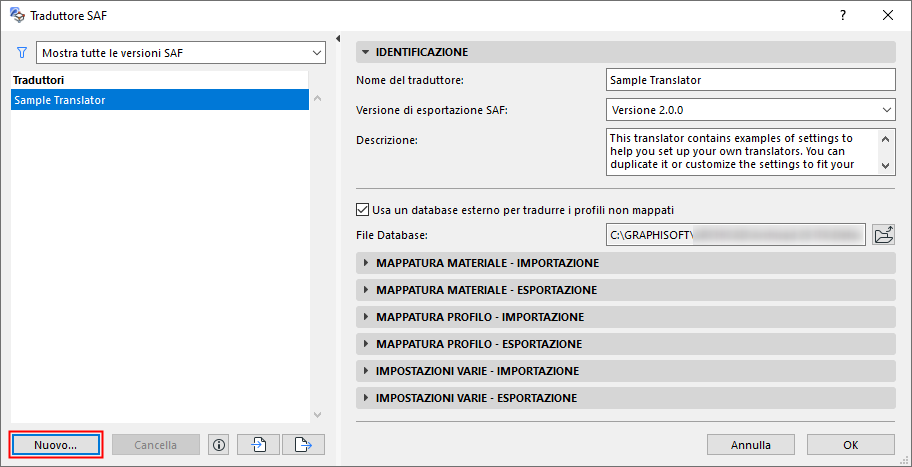The height and width of the screenshot is (467, 912).
Task: Toggle 'Usa un database esterno' checkbox
Action: [x=362, y=209]
